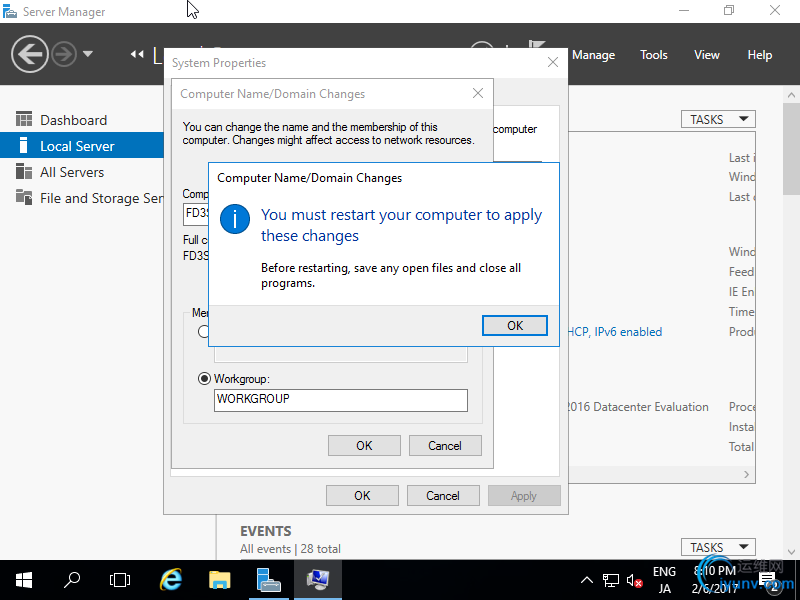
Task: Click OK in System Properties window
Action: pos(362,495)
